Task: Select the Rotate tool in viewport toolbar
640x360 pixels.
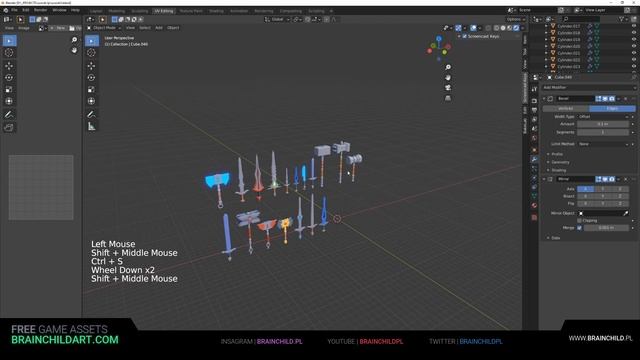Action: [91, 78]
